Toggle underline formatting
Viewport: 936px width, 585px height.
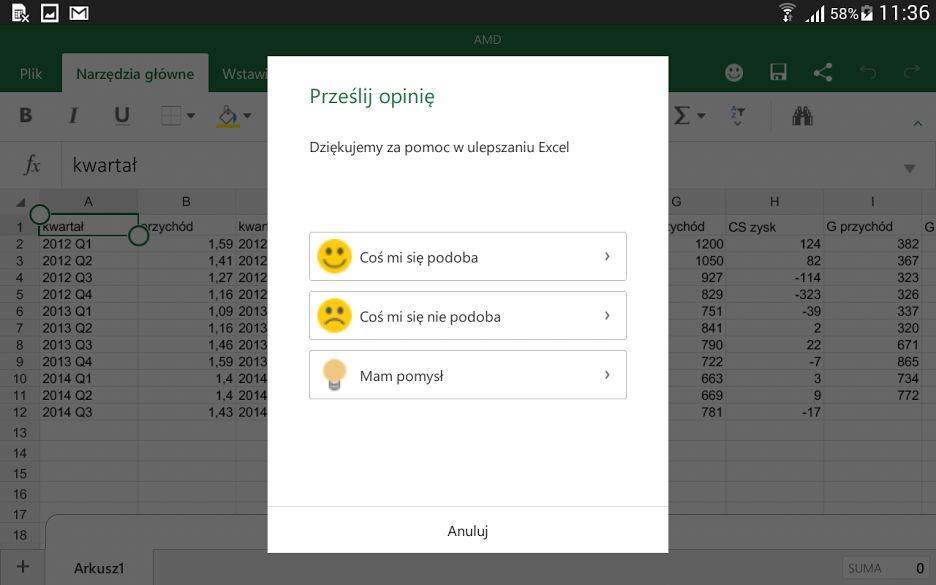coord(121,115)
